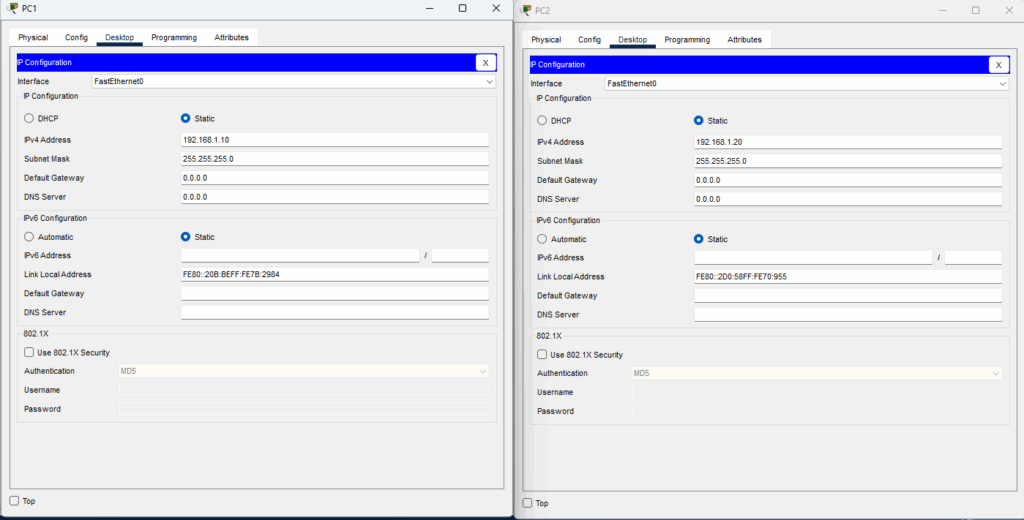Viewport: 1024px width, 520px height.
Task: Go to Attributes tab in PC2
Action: tap(744, 40)
